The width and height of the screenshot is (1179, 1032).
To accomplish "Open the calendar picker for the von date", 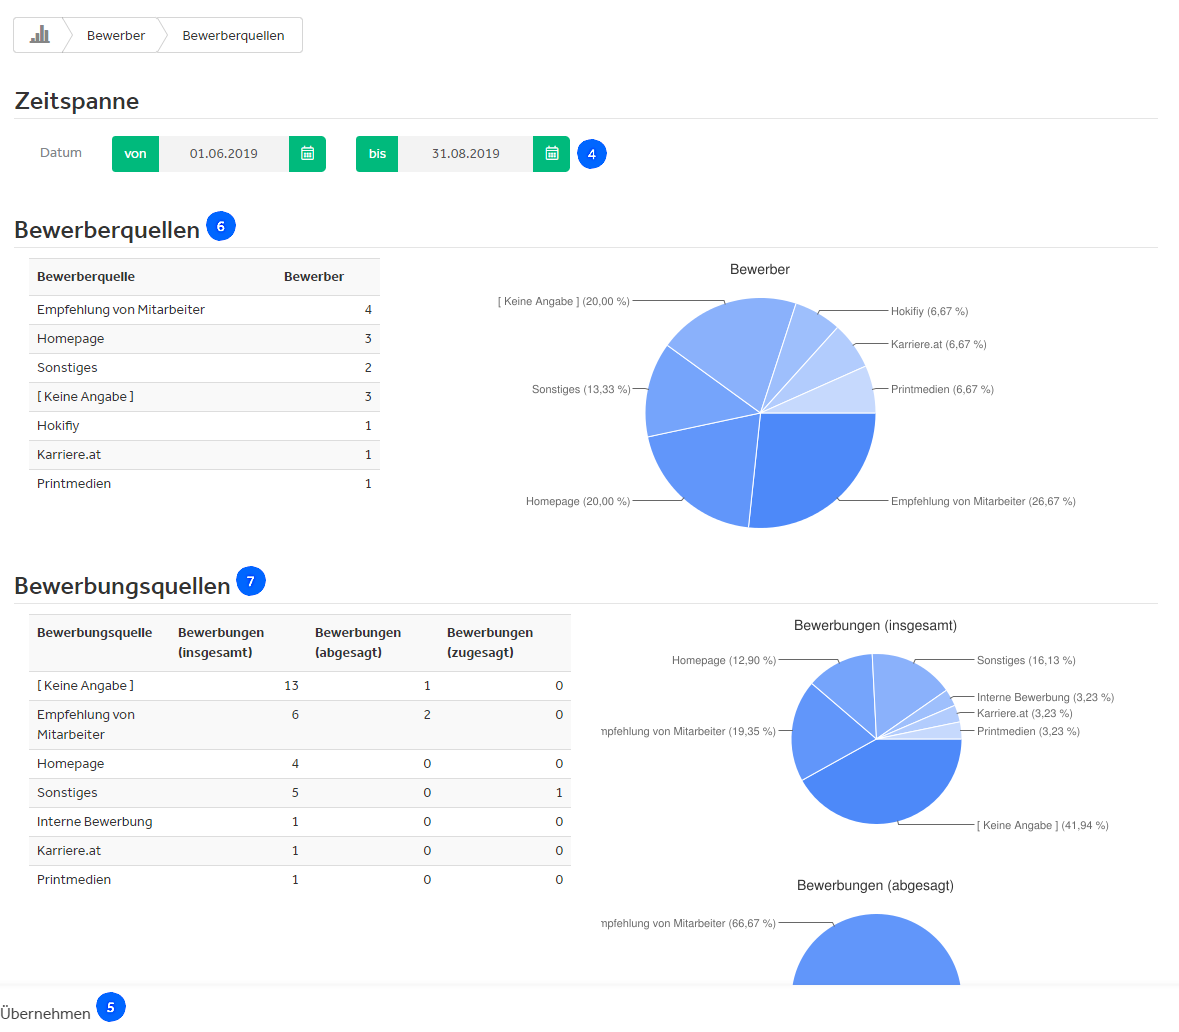I will pyautogui.click(x=308, y=153).
